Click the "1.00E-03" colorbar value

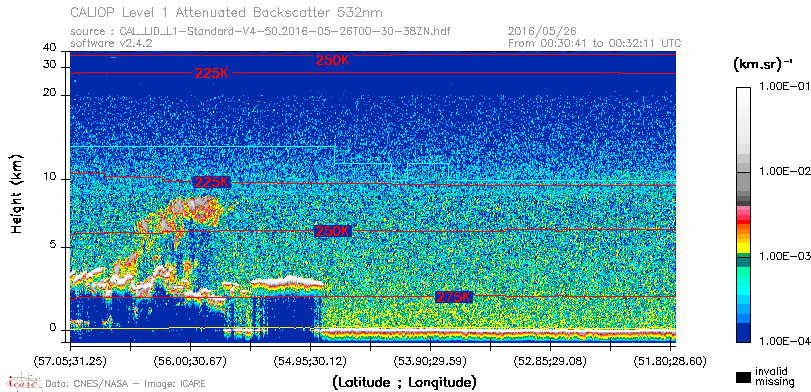(x=784, y=257)
